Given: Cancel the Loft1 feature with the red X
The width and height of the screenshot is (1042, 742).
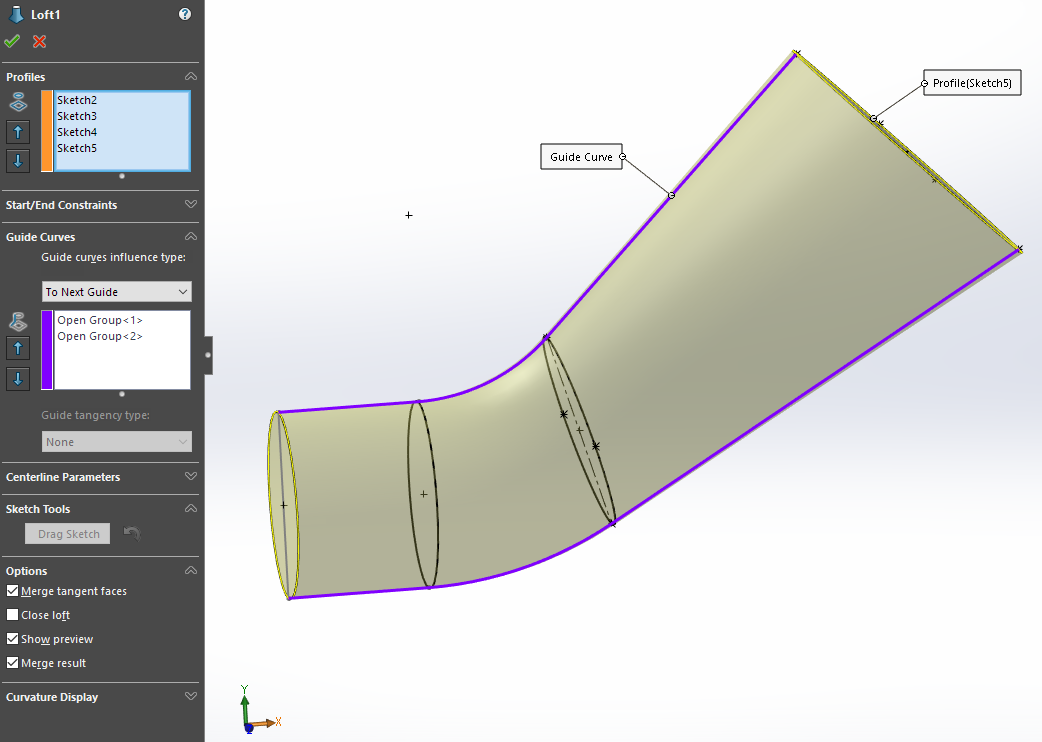Looking at the screenshot, I should click(38, 41).
